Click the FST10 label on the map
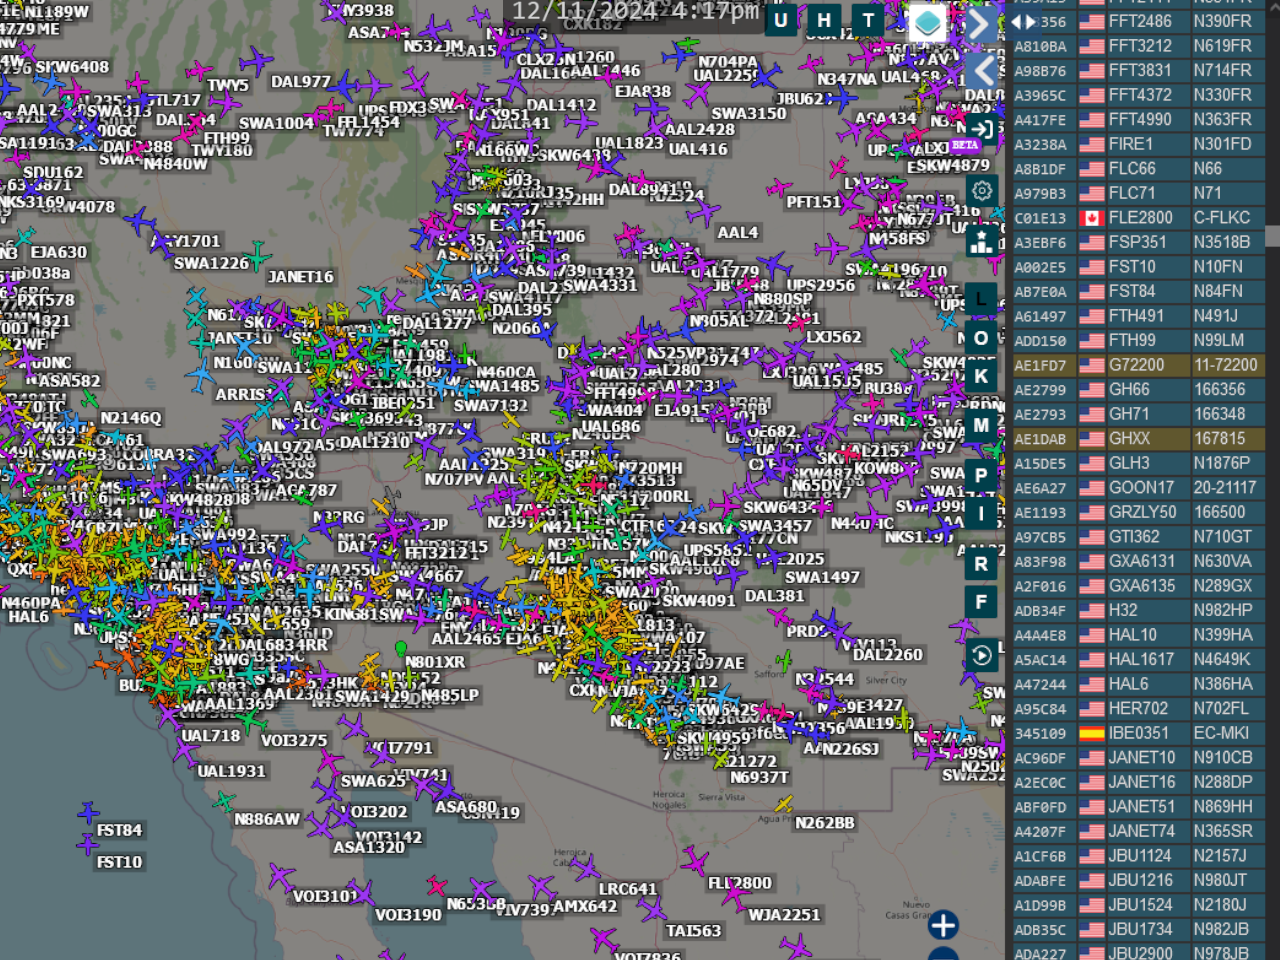Viewport: 1280px width, 960px height. tap(120, 862)
